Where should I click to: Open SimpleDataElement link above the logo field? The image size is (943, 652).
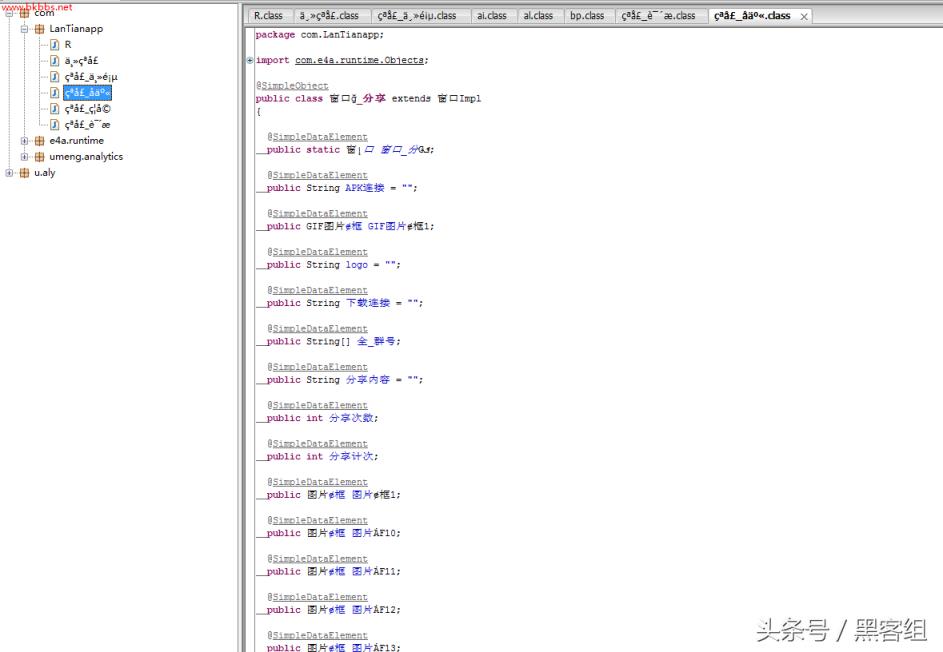click(x=320, y=252)
